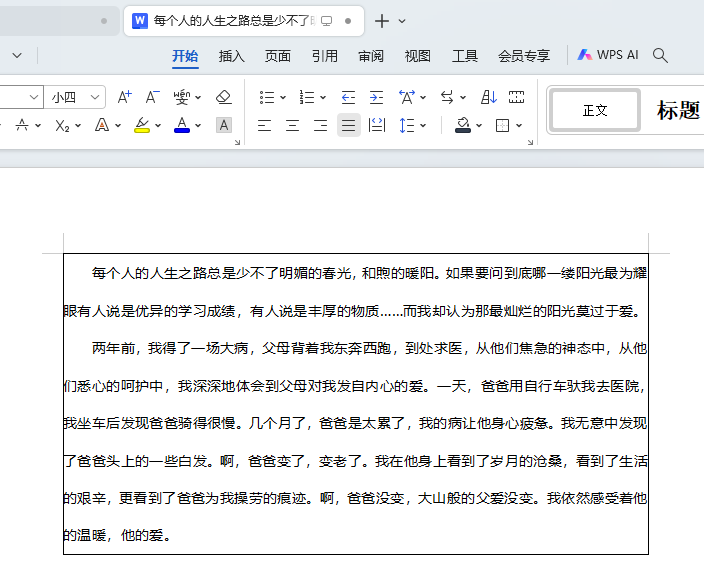Switch to 开始 tab
This screenshot has width=704, height=563.
coord(185,56)
